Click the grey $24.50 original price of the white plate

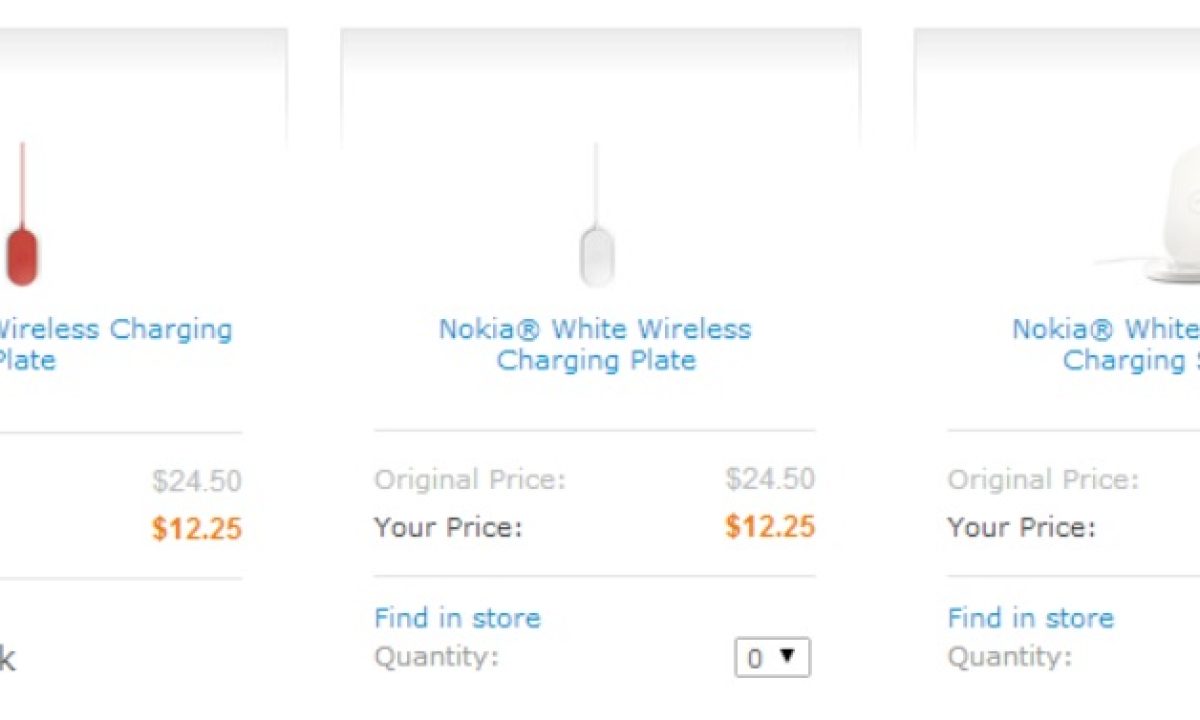coord(770,480)
